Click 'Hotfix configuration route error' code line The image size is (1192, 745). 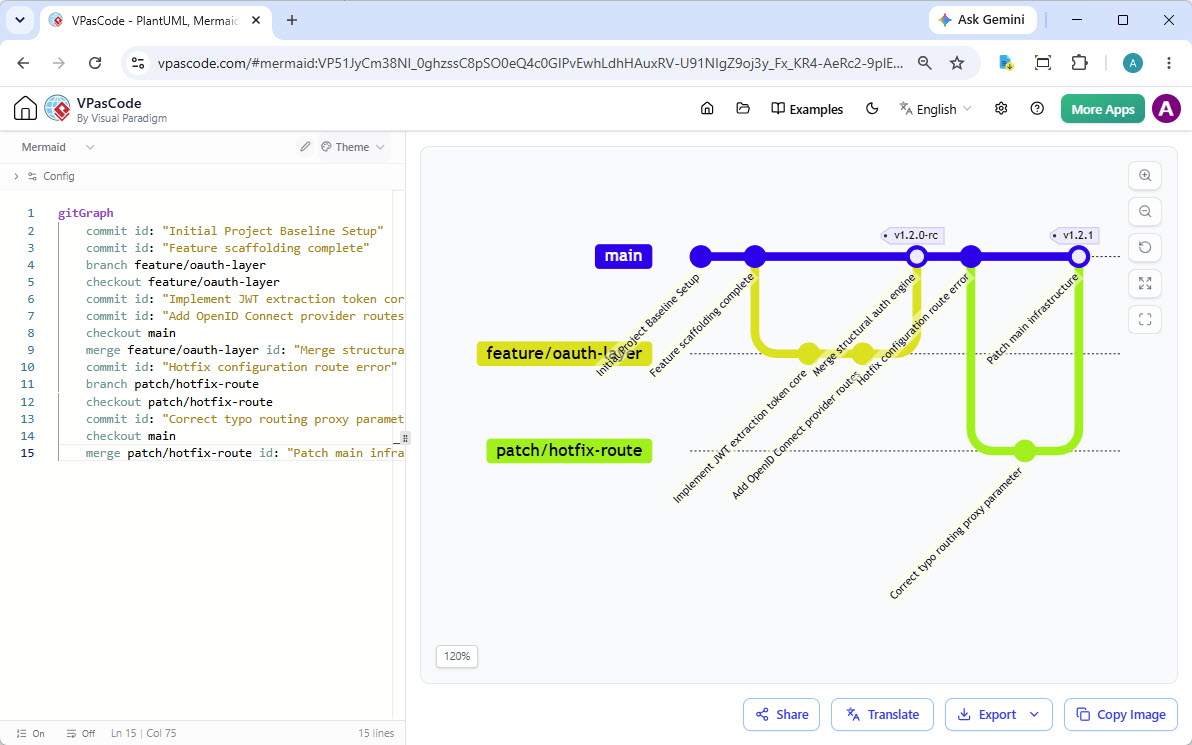[x=242, y=367]
